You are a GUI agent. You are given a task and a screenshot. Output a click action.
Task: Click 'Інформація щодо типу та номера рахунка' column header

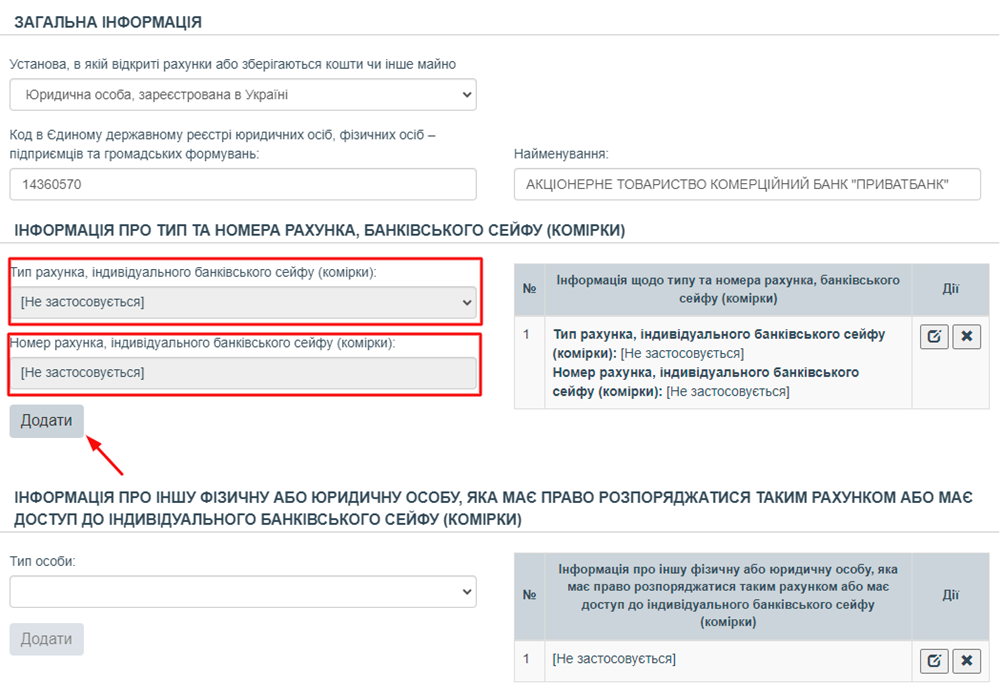tap(729, 289)
